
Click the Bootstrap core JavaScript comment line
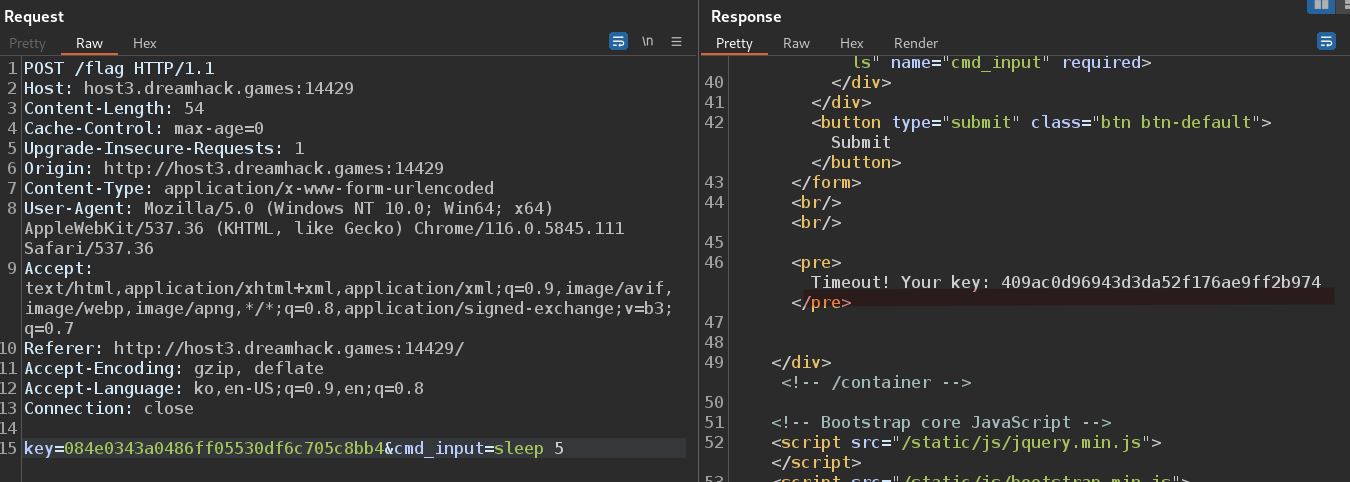point(941,422)
